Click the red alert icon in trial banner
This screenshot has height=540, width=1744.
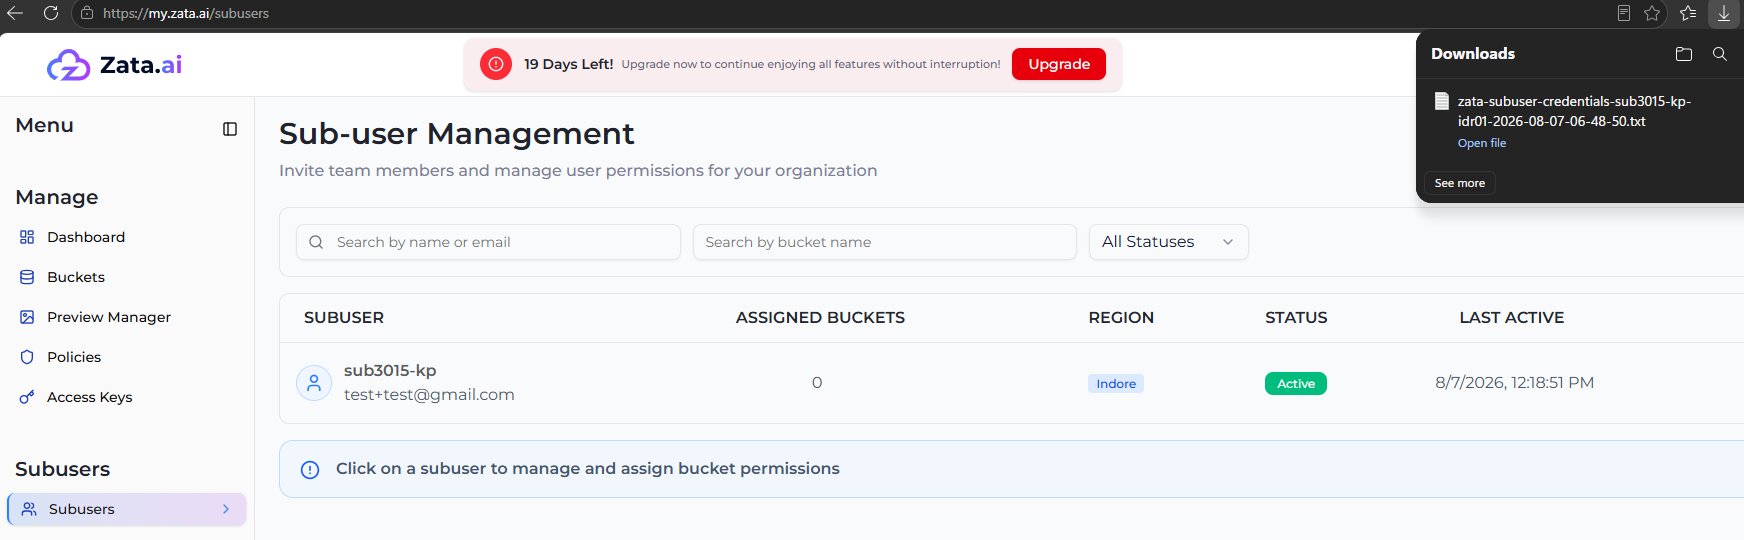pos(496,64)
